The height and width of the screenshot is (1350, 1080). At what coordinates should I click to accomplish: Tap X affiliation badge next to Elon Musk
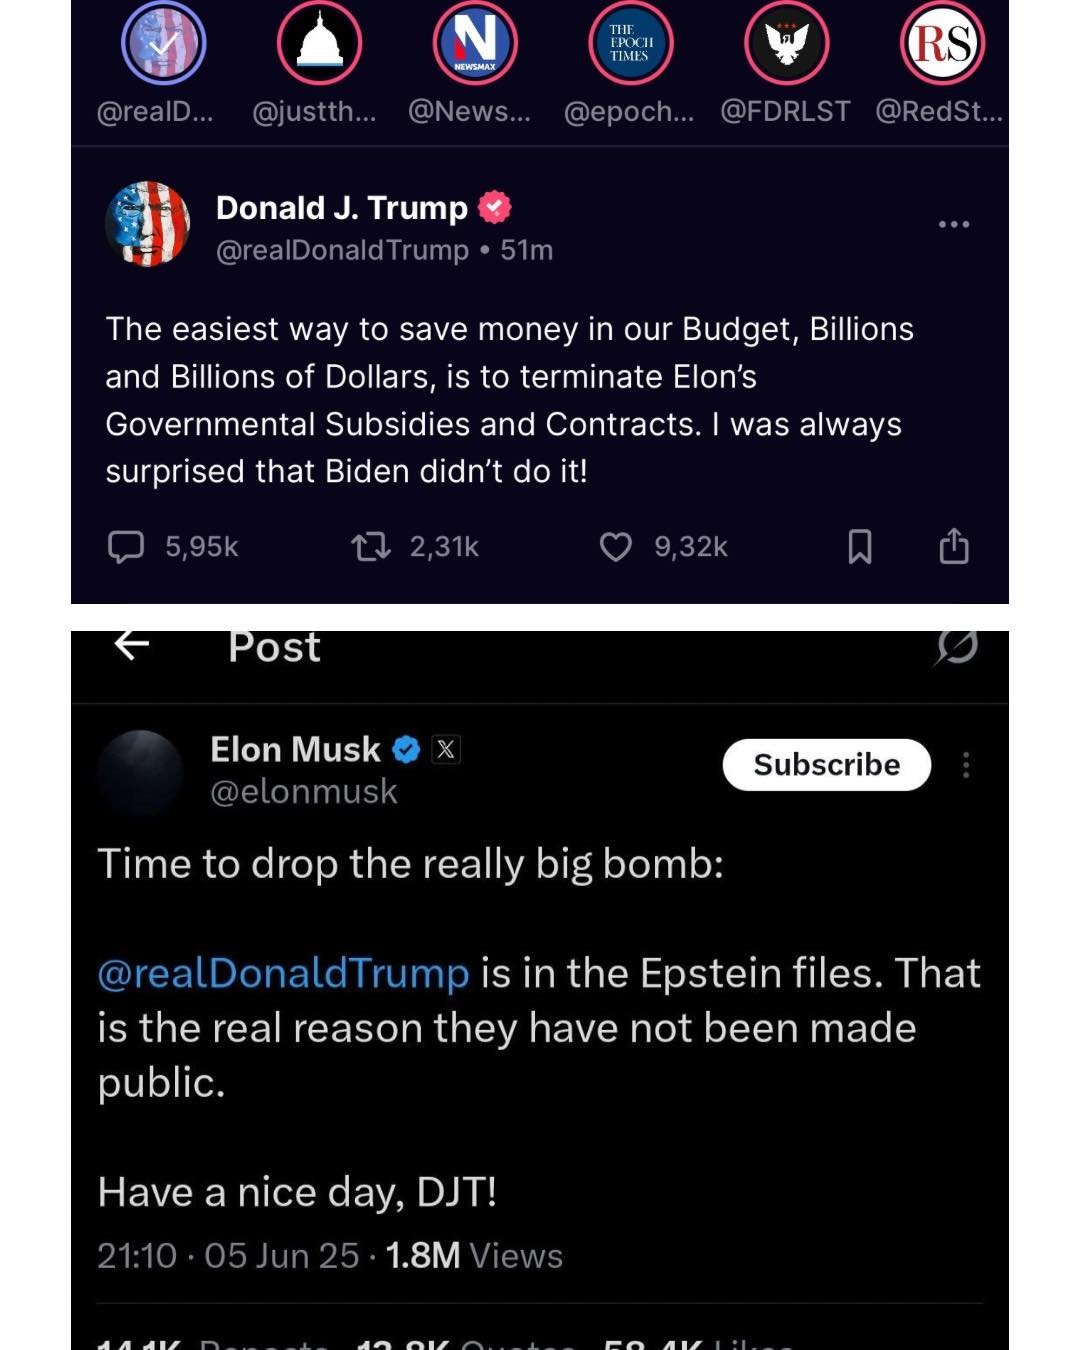tap(446, 749)
